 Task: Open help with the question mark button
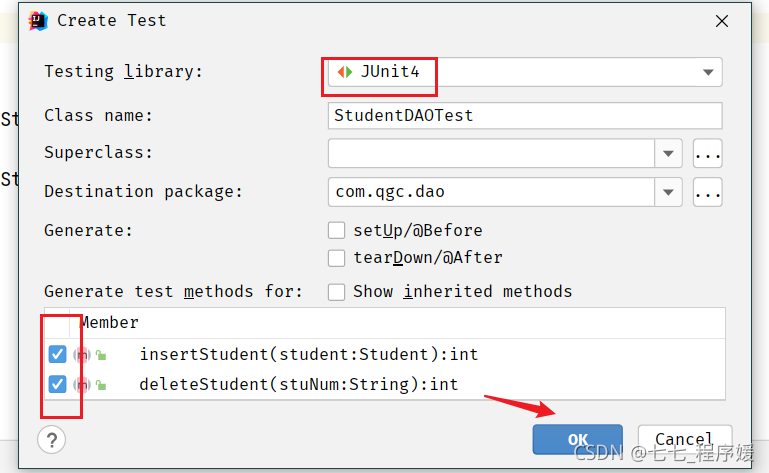click(x=52, y=439)
